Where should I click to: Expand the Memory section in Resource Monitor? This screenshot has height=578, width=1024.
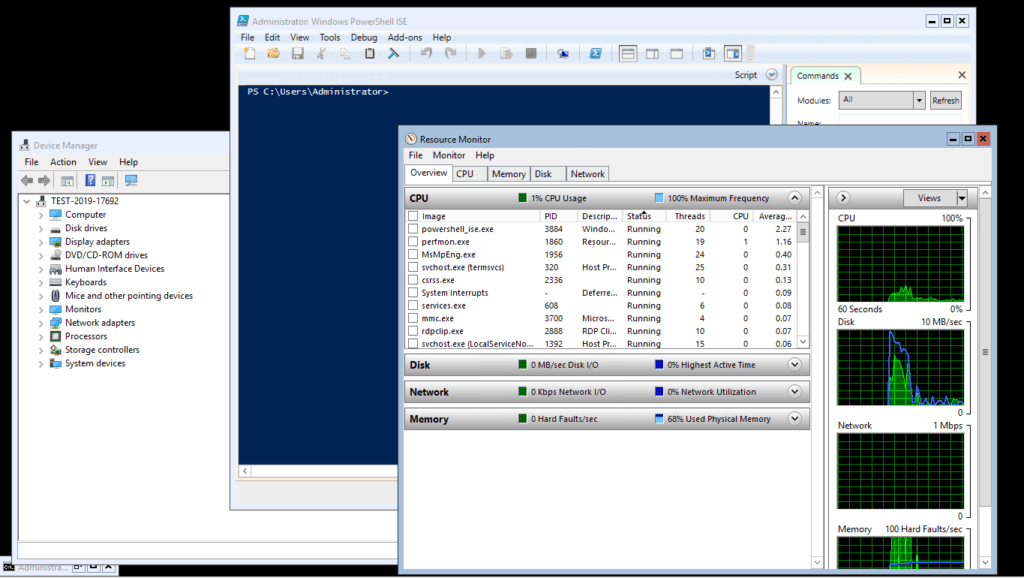(794, 419)
